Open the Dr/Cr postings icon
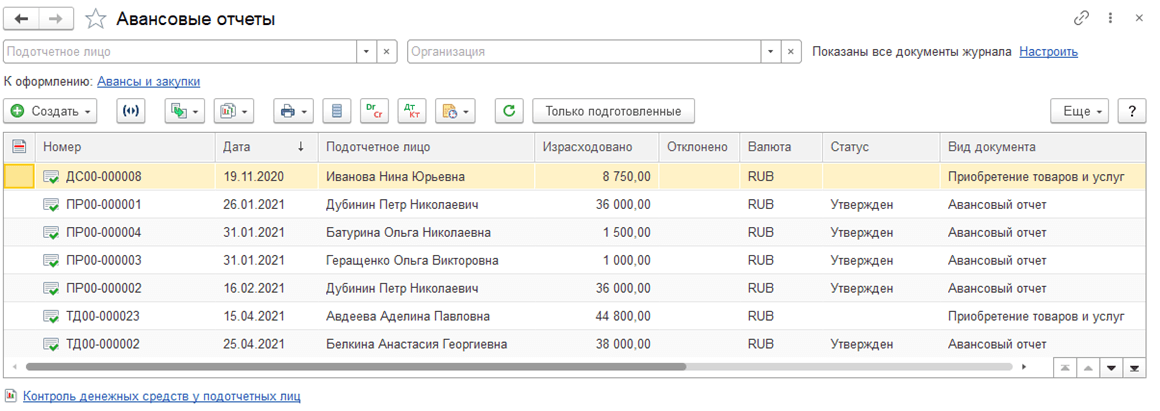This screenshot has height=411, width=1160. (x=374, y=111)
